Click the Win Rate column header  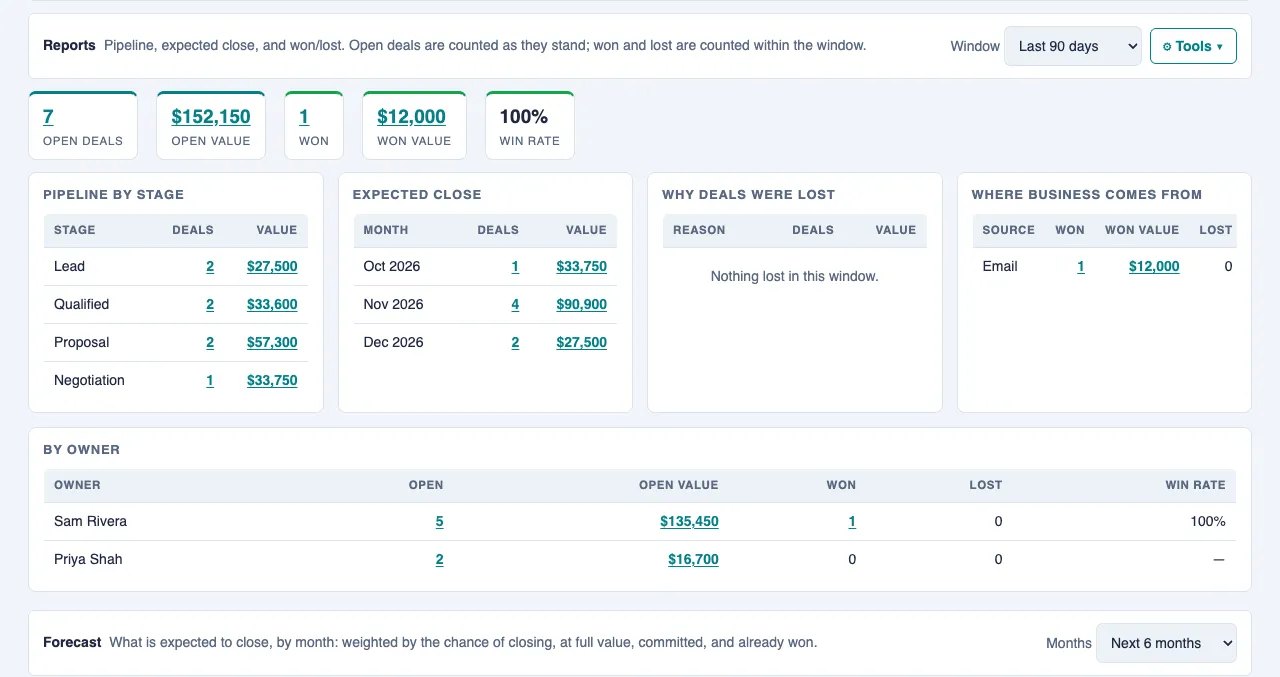coord(1195,484)
